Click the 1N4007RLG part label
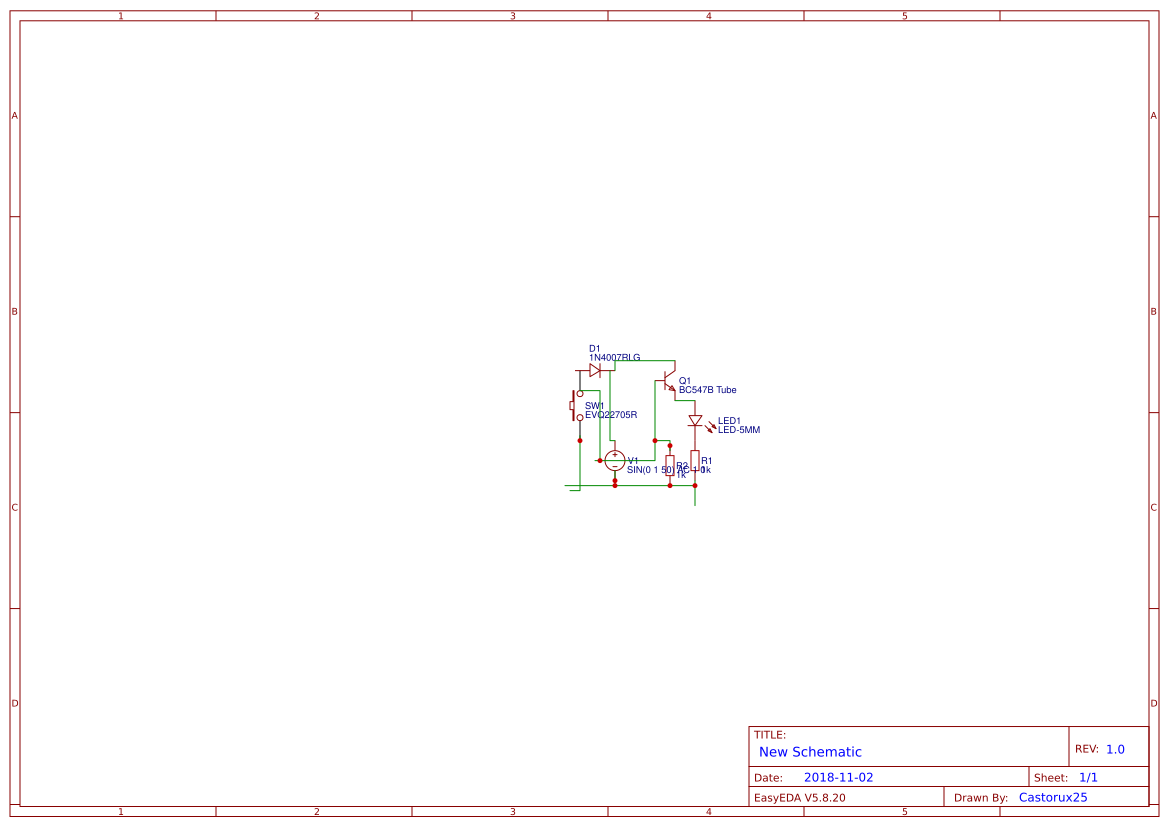 614,358
